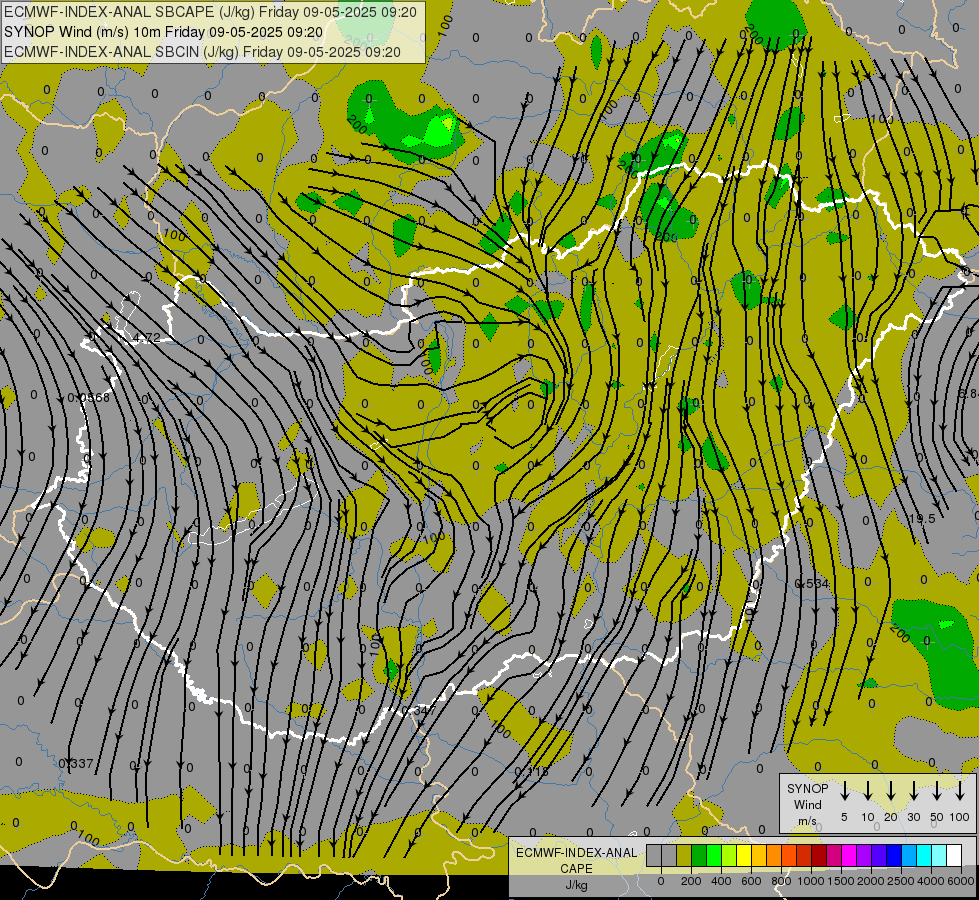
Task: Click the 50 m/s wind arrow in the SYNOP legend
Action: 937,791
